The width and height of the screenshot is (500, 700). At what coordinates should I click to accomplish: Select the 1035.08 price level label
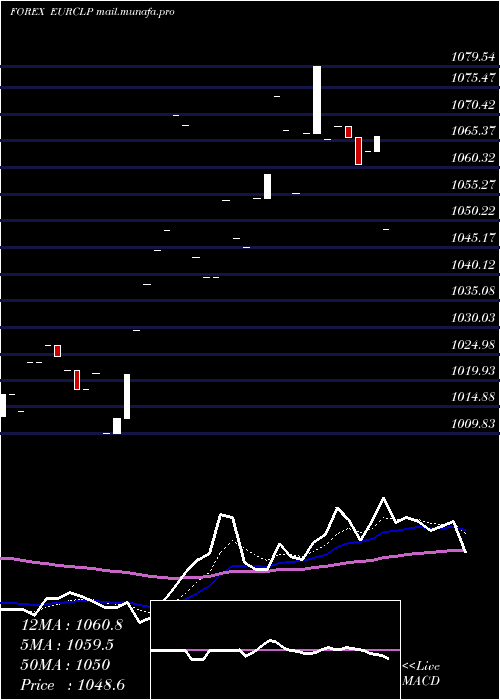click(473, 291)
